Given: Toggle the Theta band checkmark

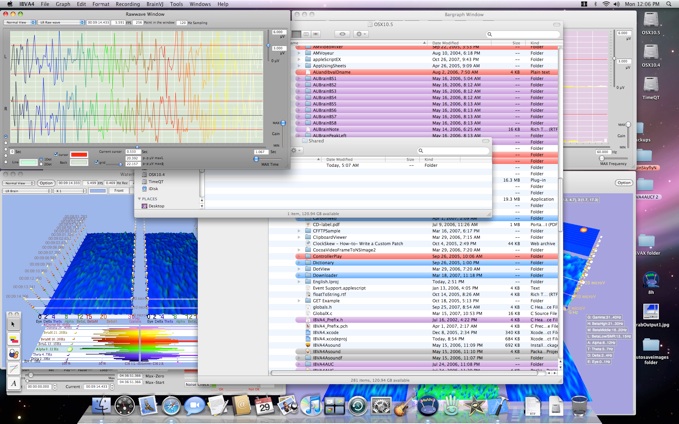Looking at the screenshot, I should tap(68, 354).
